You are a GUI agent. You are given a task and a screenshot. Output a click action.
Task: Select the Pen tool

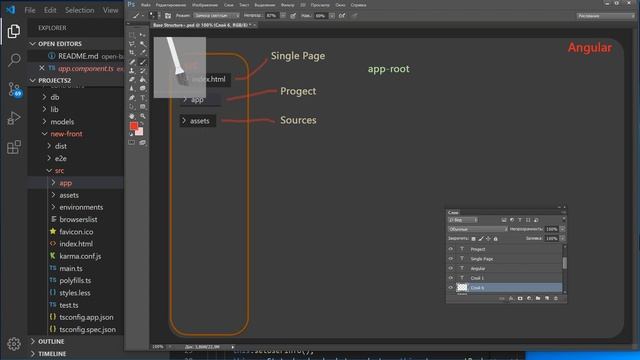[x=131, y=98]
